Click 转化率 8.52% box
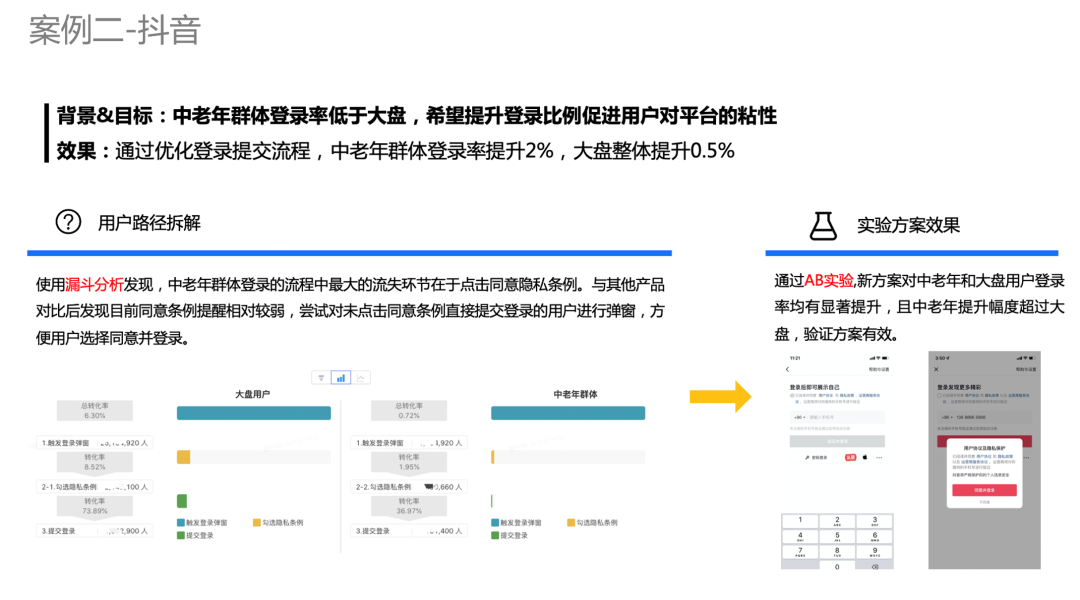 pyautogui.click(x=94, y=462)
